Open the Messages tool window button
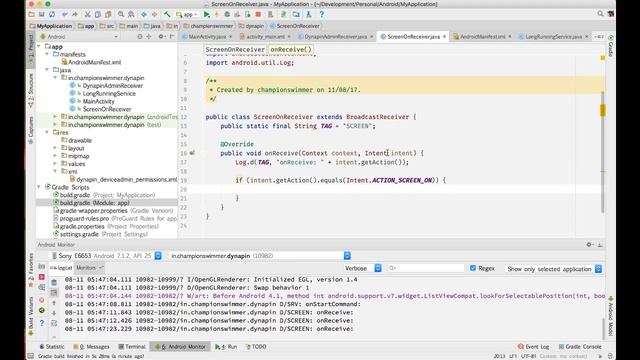This screenshot has width=640, height=360. 91,347
